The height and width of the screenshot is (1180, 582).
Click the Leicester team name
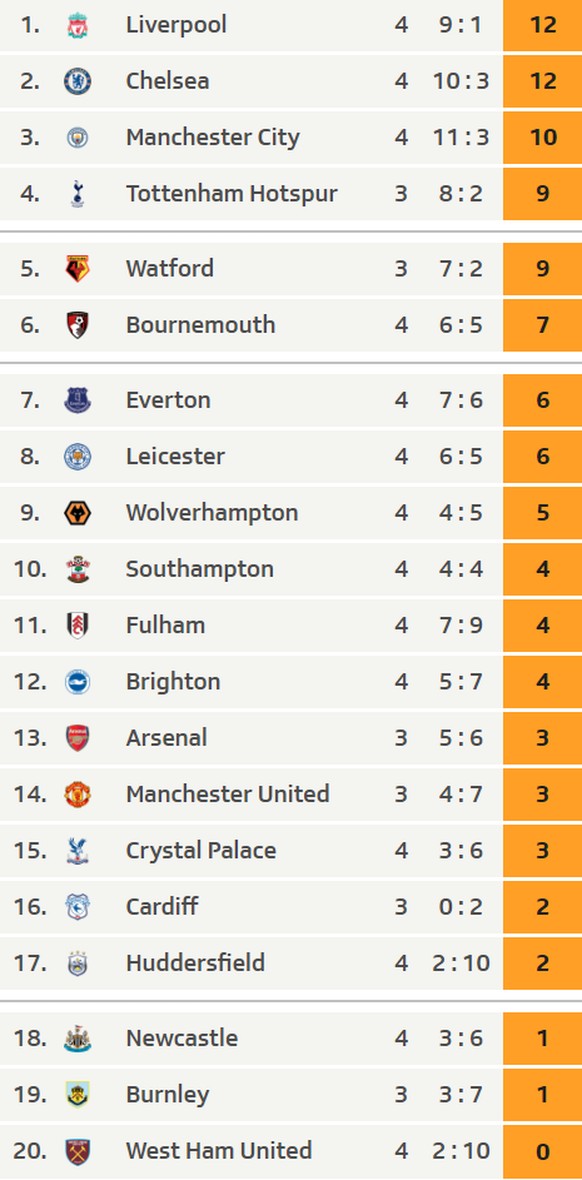(x=175, y=456)
